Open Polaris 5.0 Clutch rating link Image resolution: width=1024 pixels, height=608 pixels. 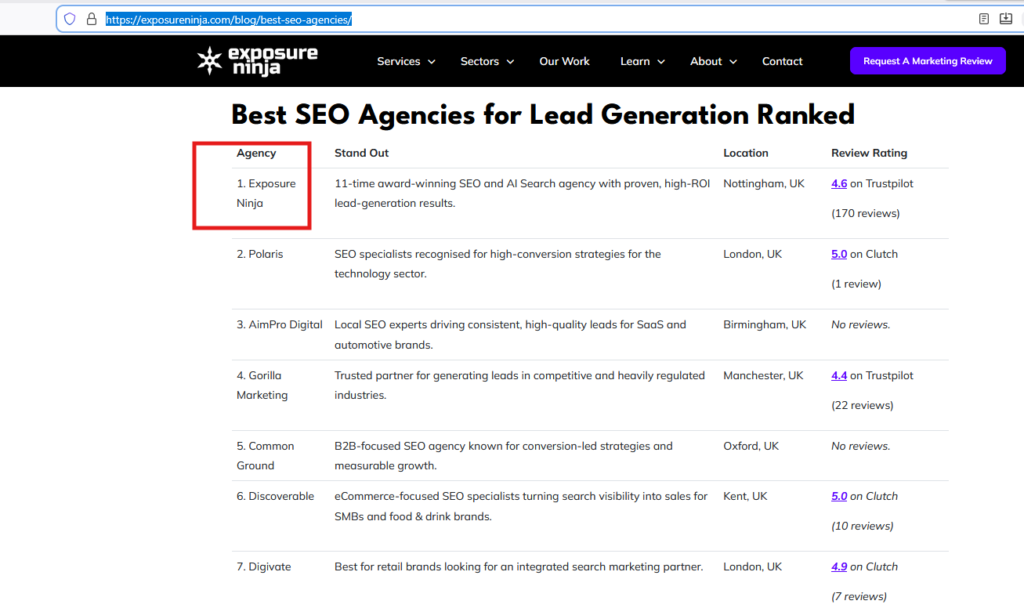[839, 254]
